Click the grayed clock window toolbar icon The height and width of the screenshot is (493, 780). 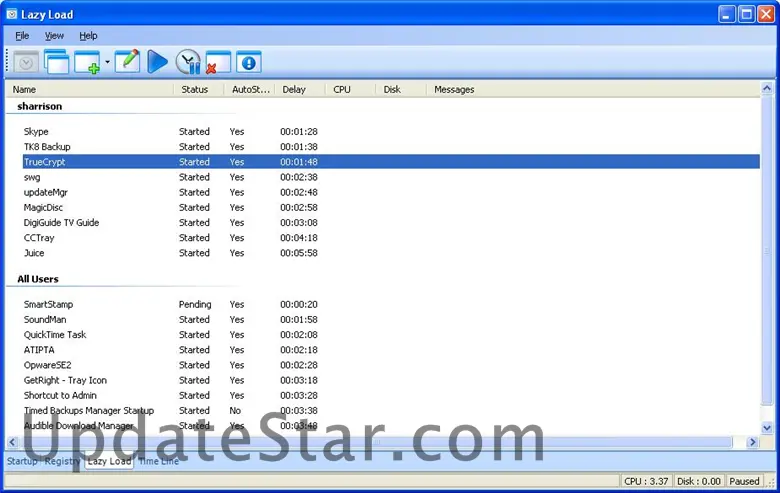click(26, 62)
